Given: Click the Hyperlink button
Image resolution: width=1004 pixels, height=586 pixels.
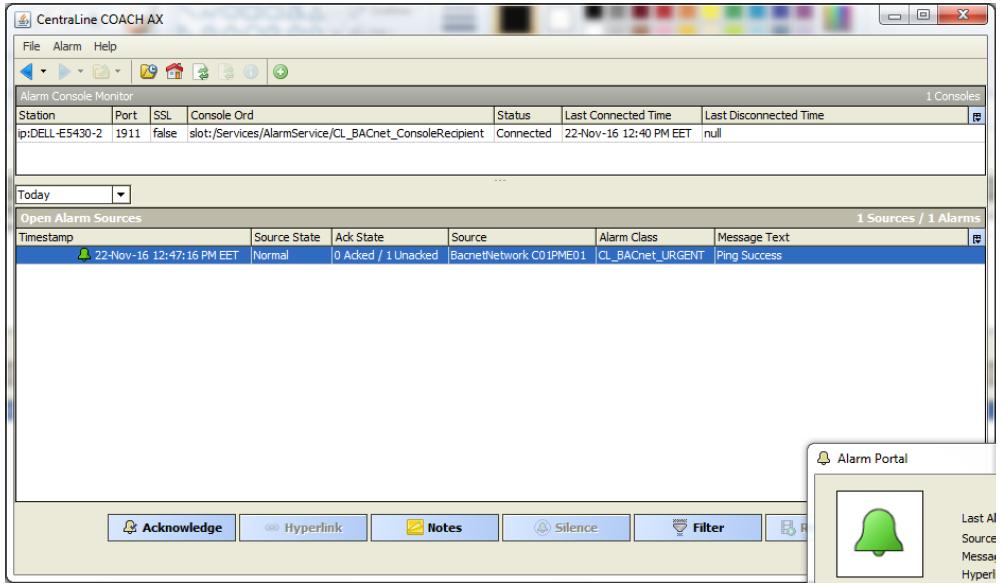Looking at the screenshot, I should (304, 528).
